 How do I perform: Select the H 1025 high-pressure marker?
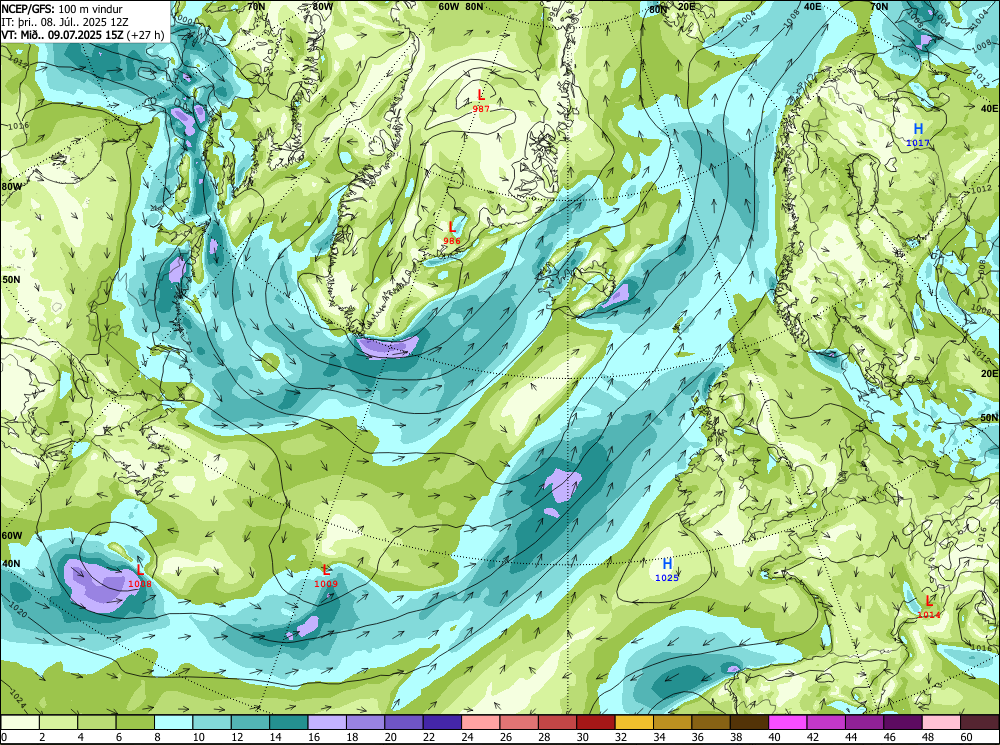(667, 570)
